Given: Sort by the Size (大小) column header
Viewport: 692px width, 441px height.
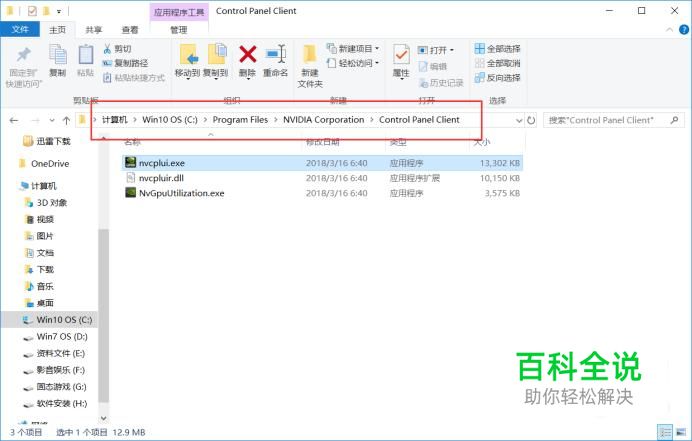Looking at the screenshot, I should pos(481,142).
